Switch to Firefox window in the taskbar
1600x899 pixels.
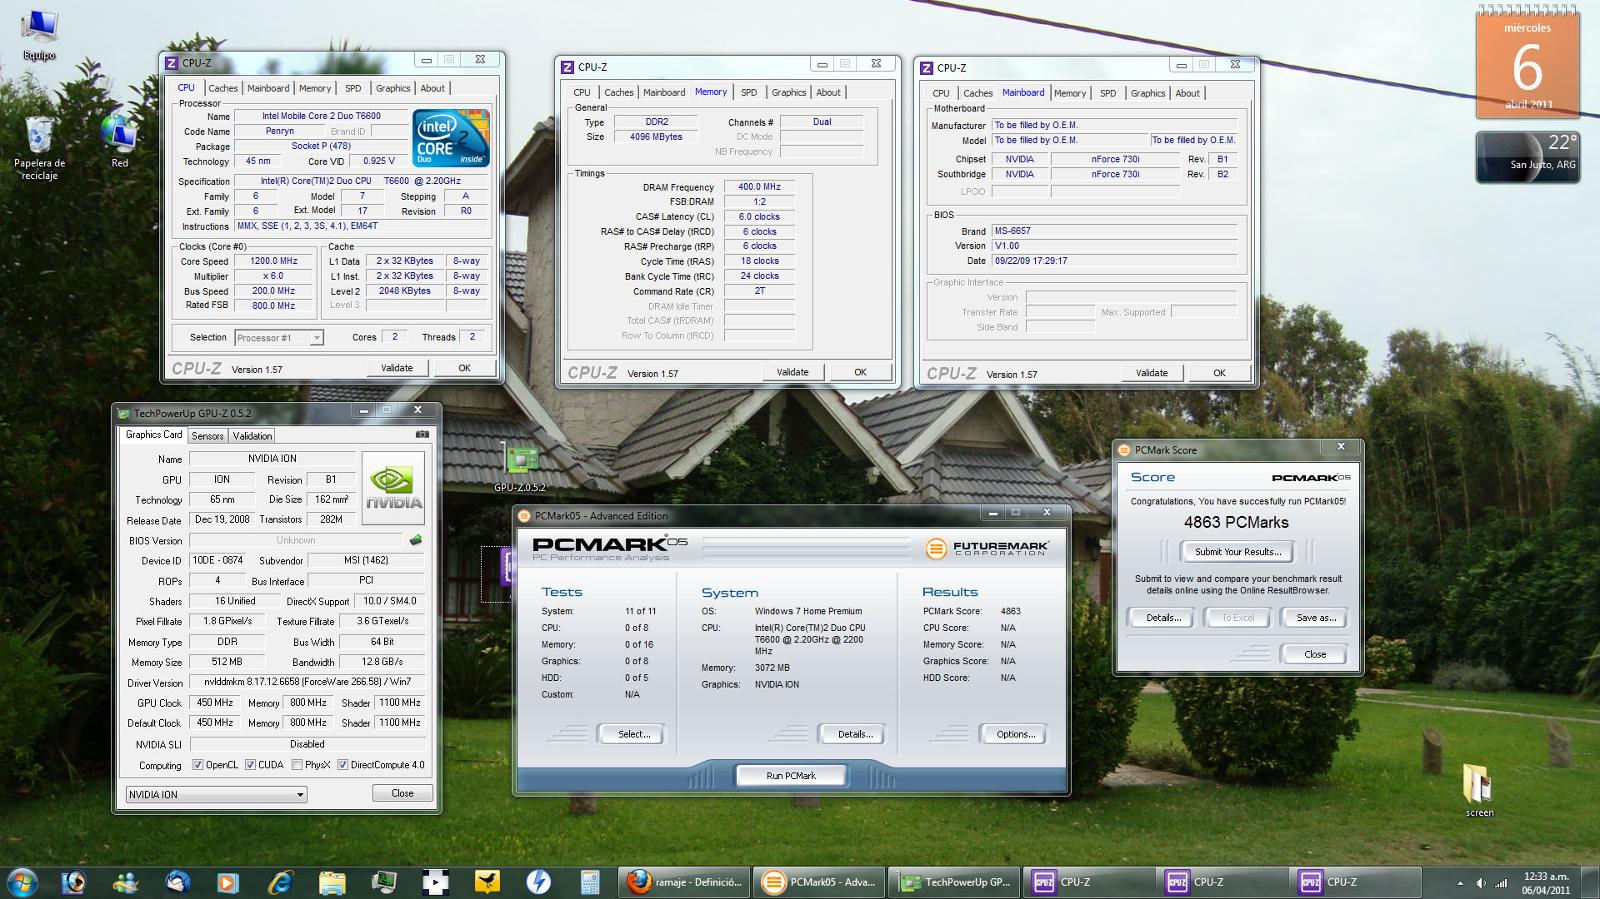coord(684,882)
